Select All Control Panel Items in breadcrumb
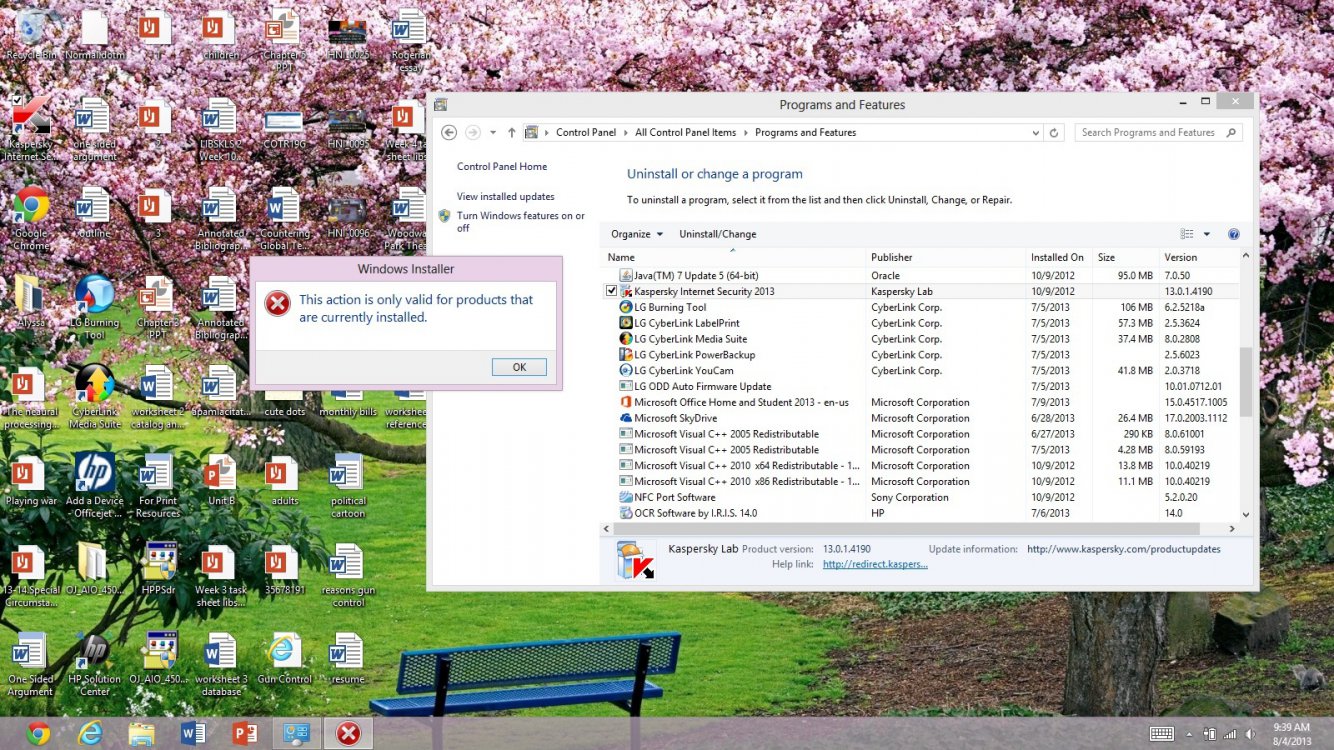 pyautogui.click(x=685, y=132)
